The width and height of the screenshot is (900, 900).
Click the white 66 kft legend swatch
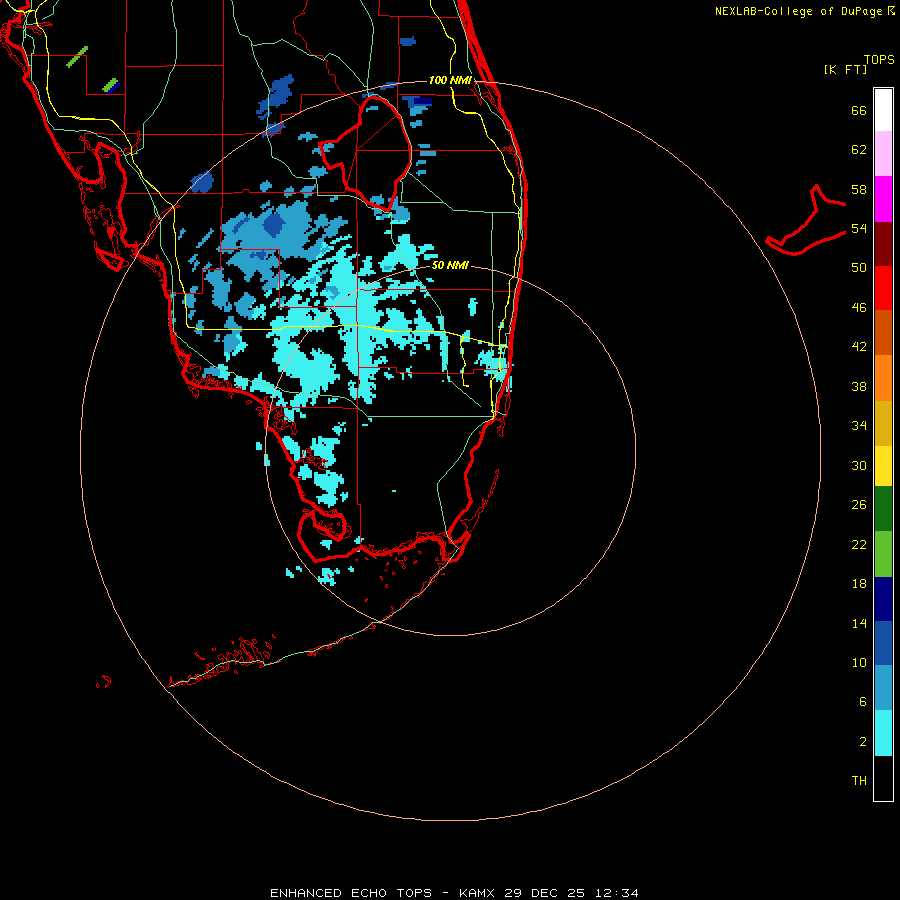[x=883, y=110]
